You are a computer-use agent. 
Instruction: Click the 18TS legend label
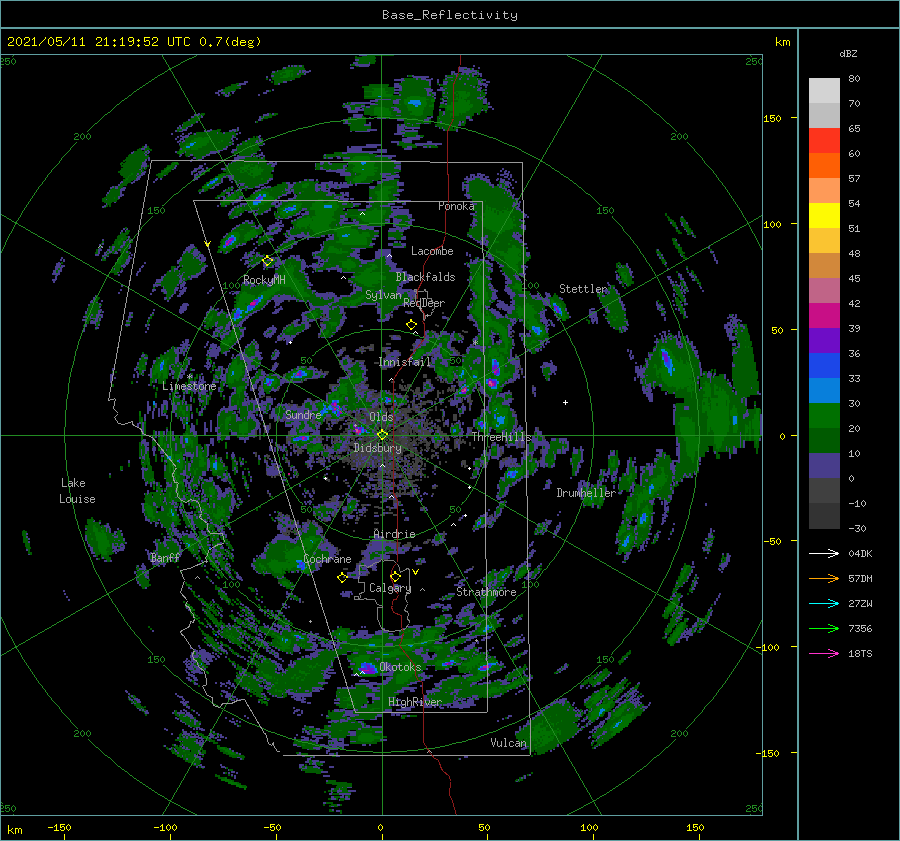860,653
